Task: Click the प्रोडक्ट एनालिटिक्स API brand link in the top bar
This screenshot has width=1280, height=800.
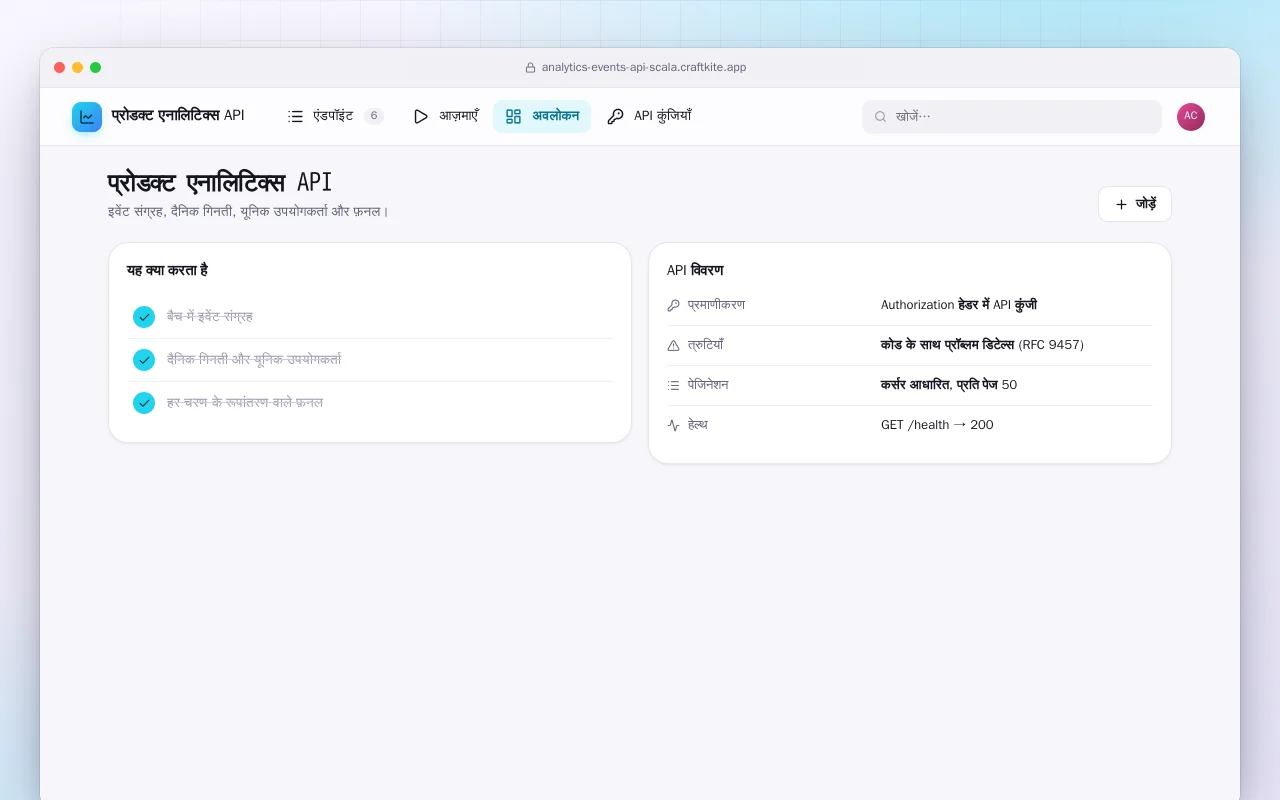Action: pos(158,117)
